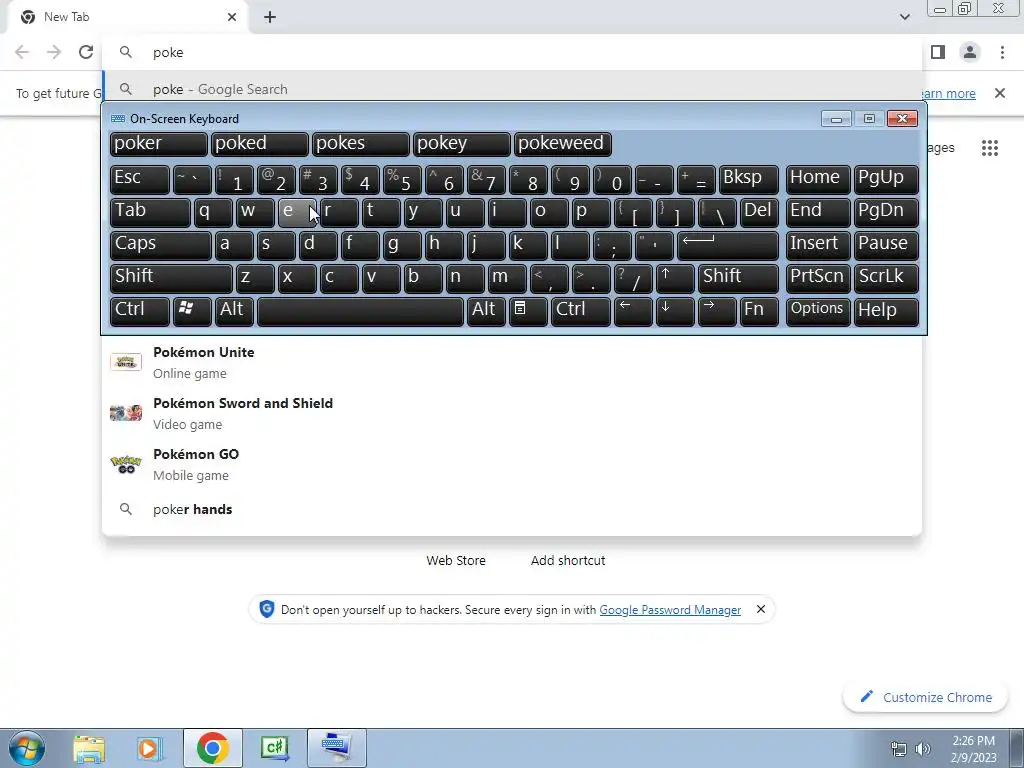Screen dimensions: 1024x768
Task: Click the PrtScn key
Action: point(818,278)
